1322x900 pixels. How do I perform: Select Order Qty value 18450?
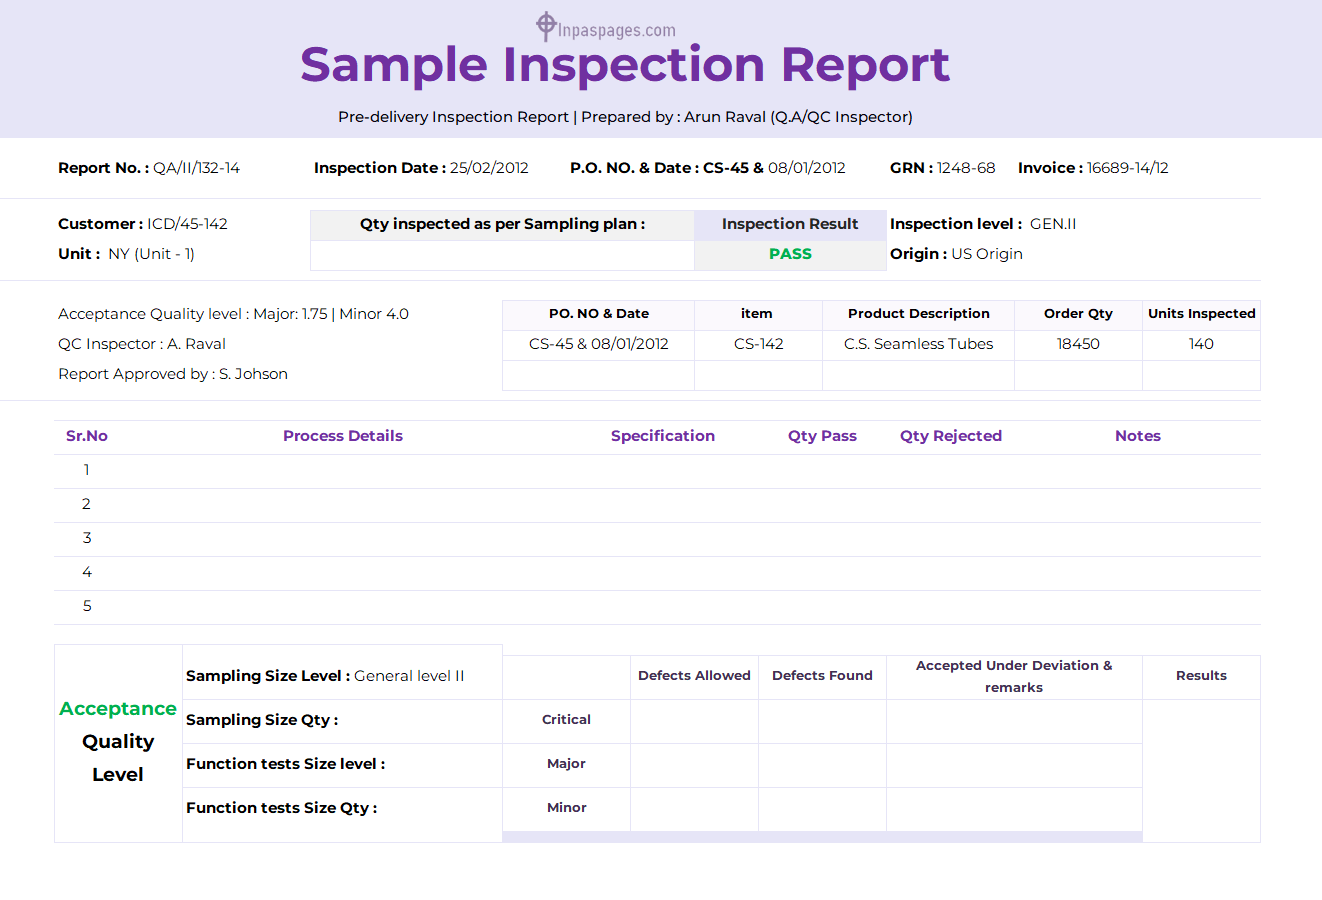(x=1077, y=343)
